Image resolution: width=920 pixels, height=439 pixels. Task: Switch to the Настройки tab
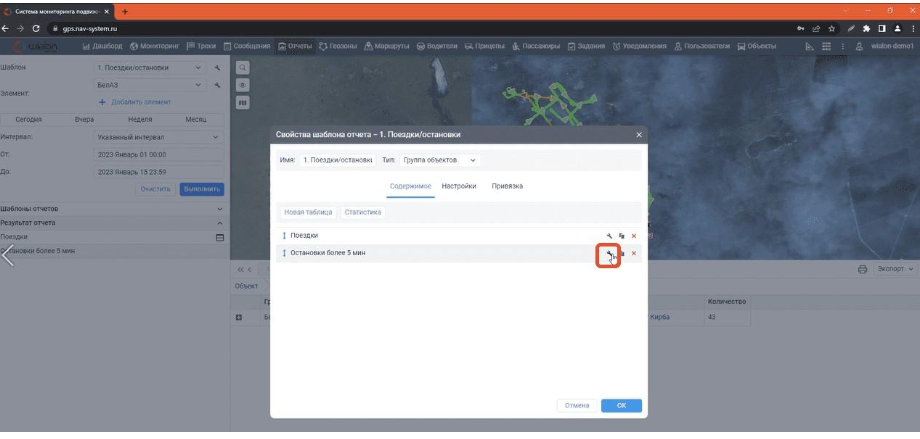(x=459, y=186)
